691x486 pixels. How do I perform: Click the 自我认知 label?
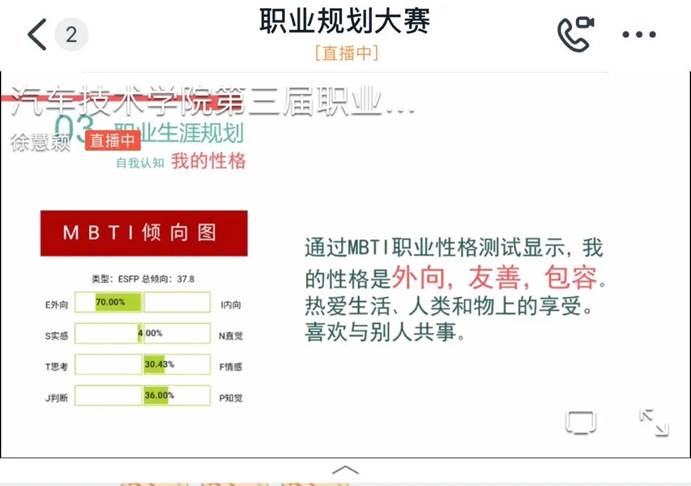[x=140, y=163]
